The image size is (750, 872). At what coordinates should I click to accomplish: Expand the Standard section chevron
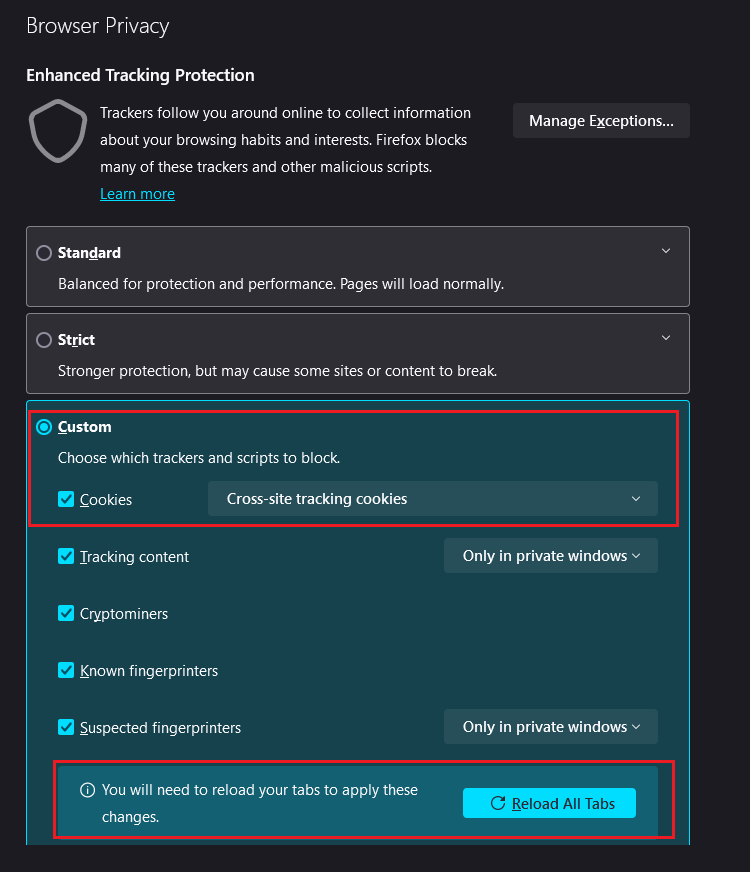click(x=665, y=251)
